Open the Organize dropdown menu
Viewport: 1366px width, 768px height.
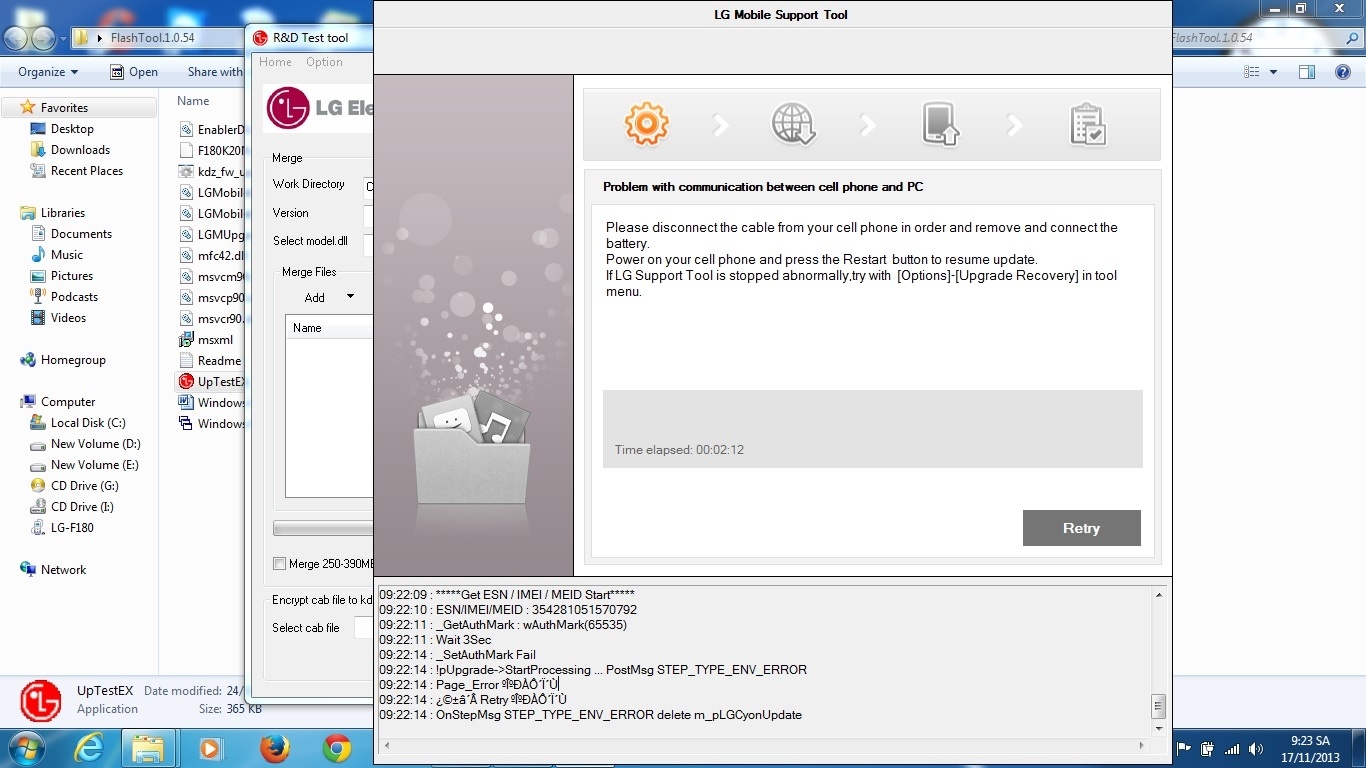click(x=48, y=72)
